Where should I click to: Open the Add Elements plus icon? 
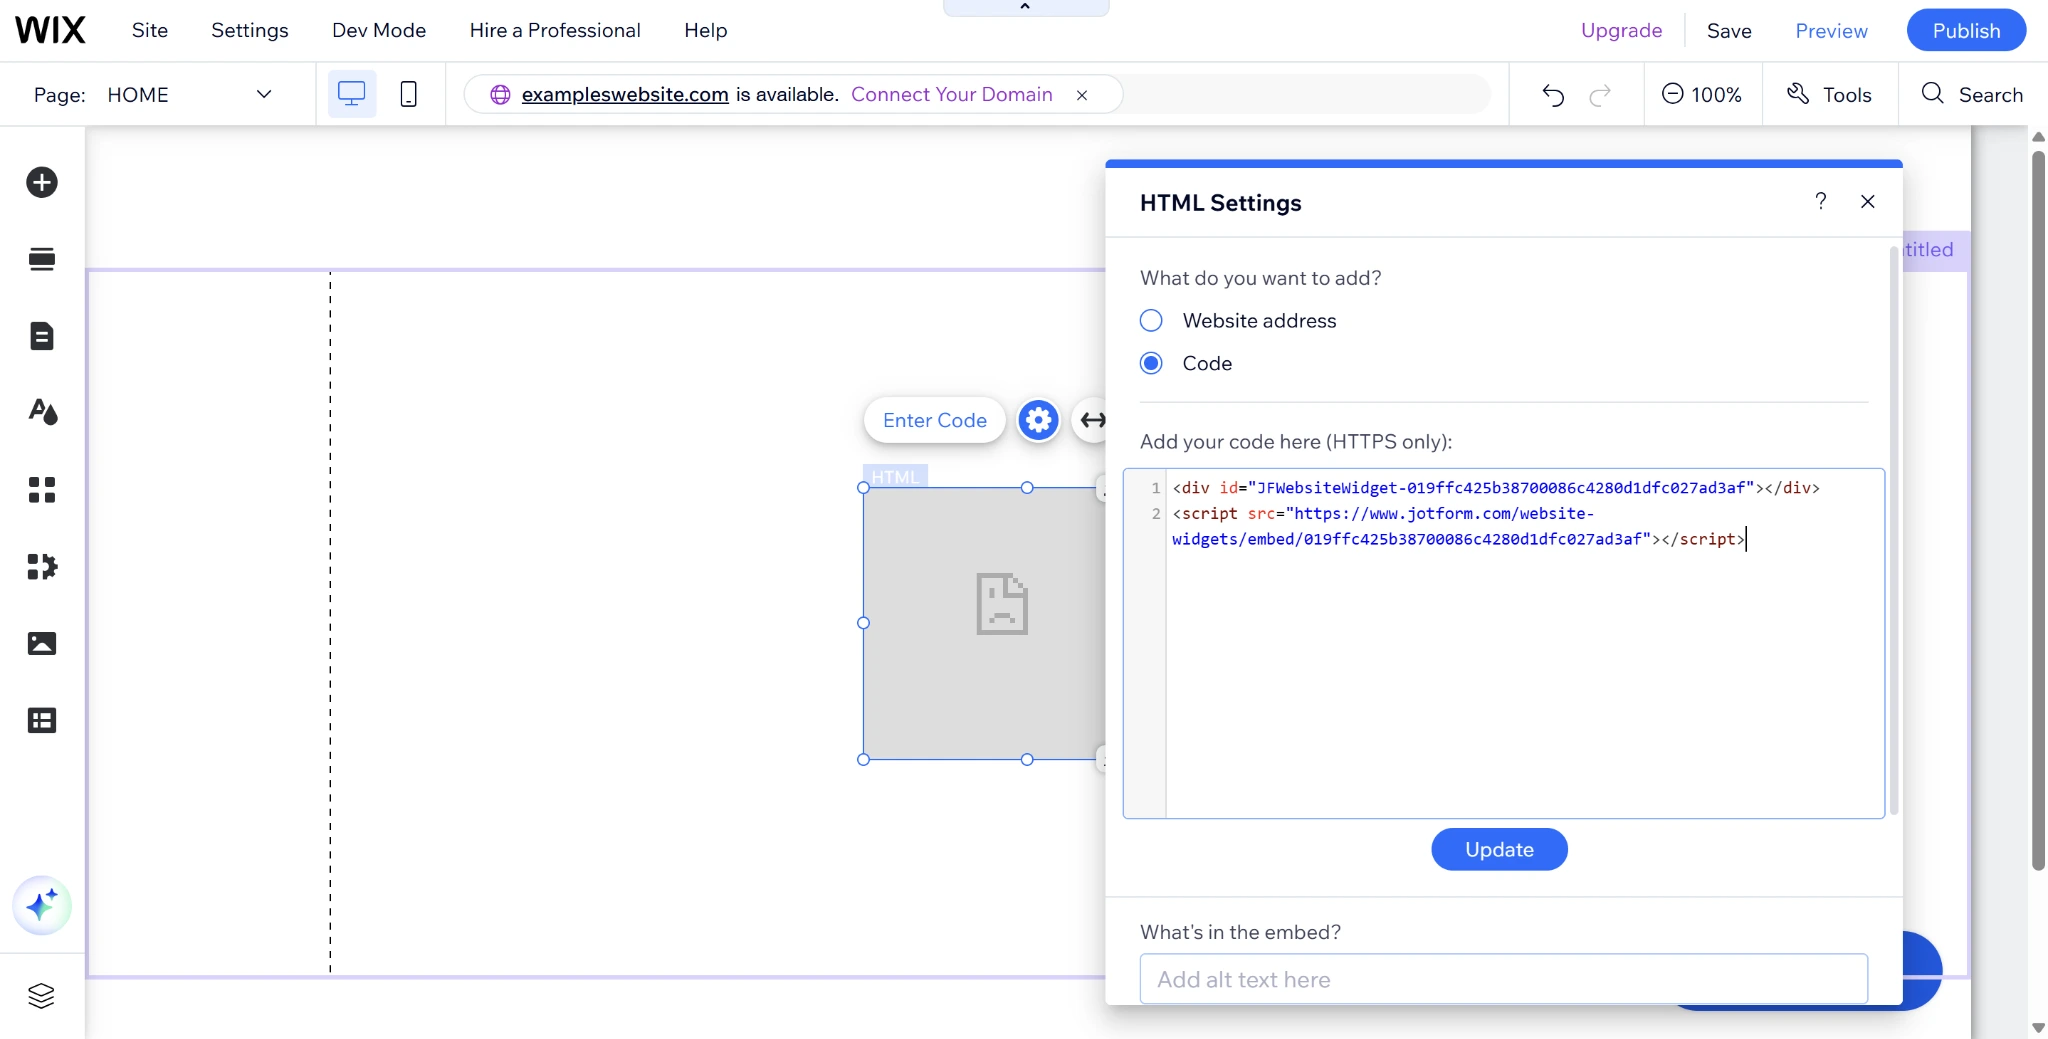point(42,182)
